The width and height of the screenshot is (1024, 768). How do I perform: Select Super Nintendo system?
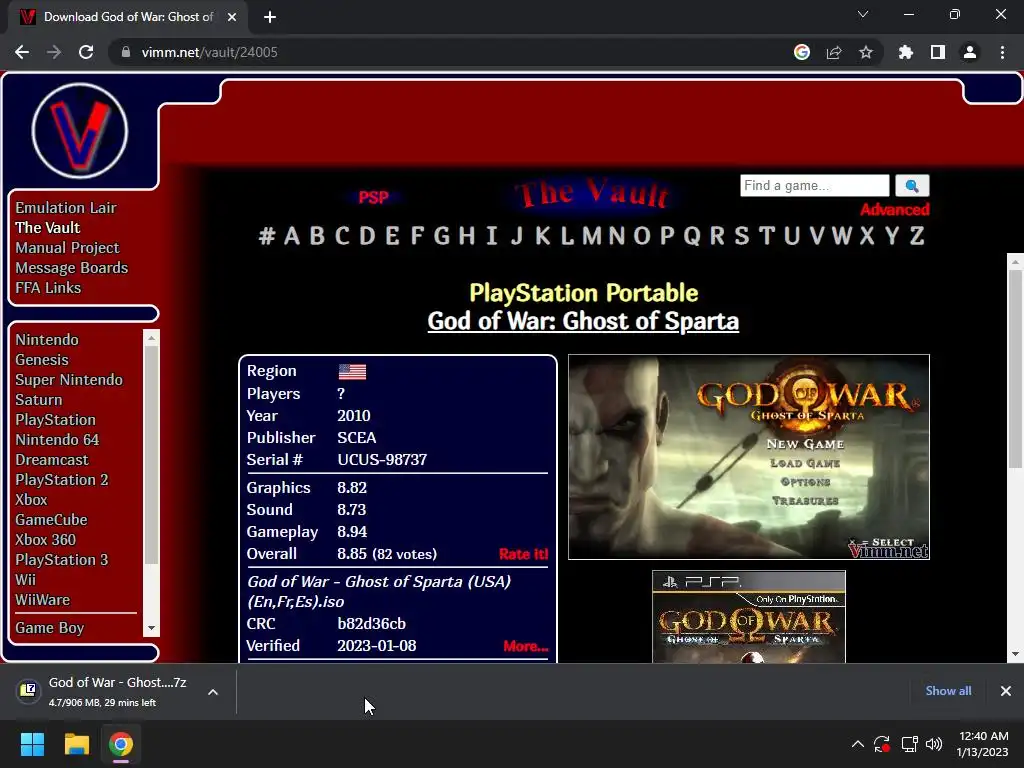(x=69, y=379)
